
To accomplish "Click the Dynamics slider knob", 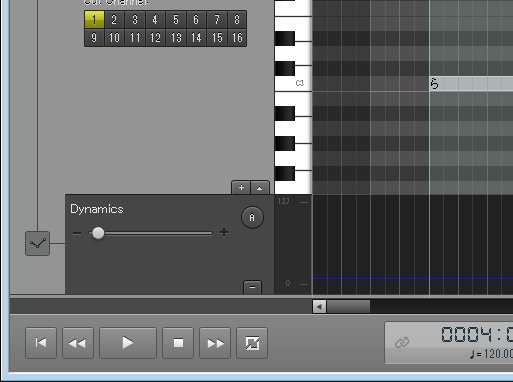I will [x=98, y=233].
